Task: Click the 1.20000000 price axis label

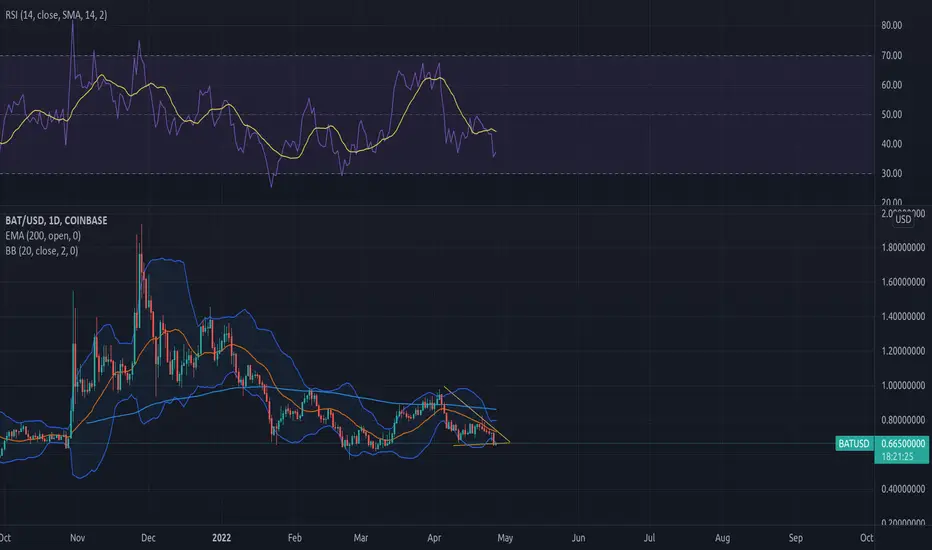Action: (903, 351)
